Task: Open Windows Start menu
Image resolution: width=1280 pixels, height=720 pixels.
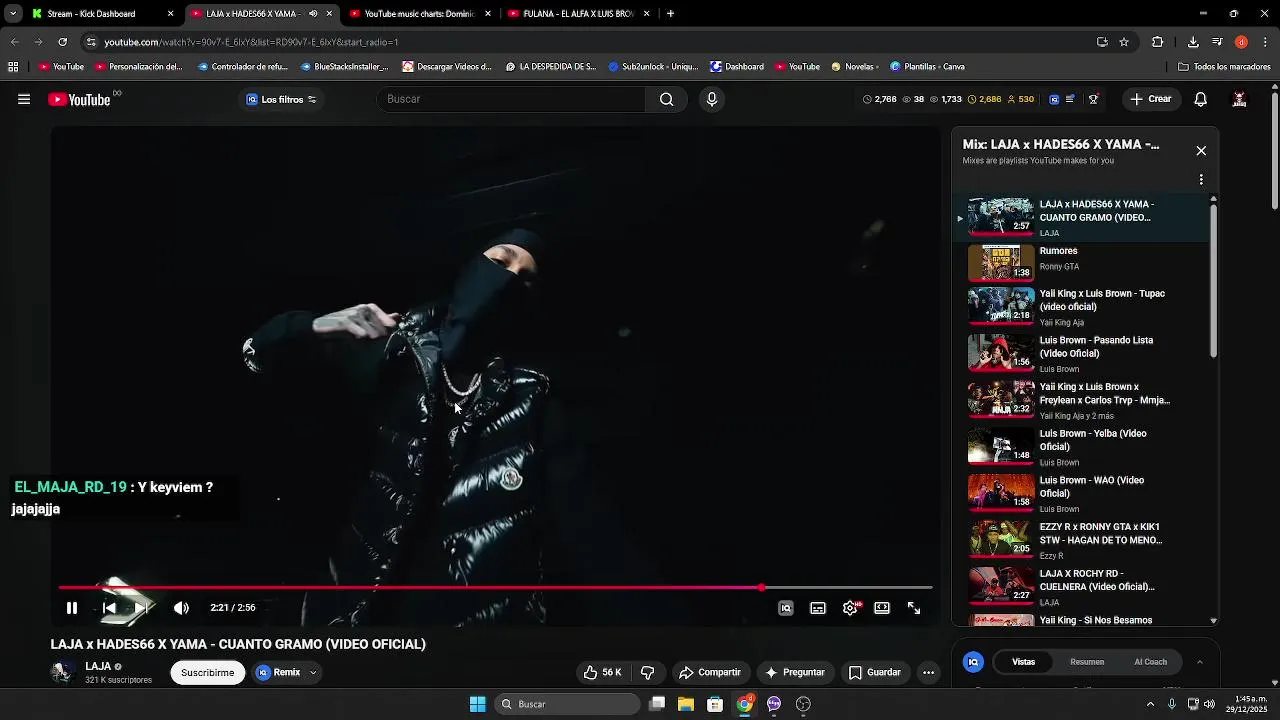Action: pos(478,704)
